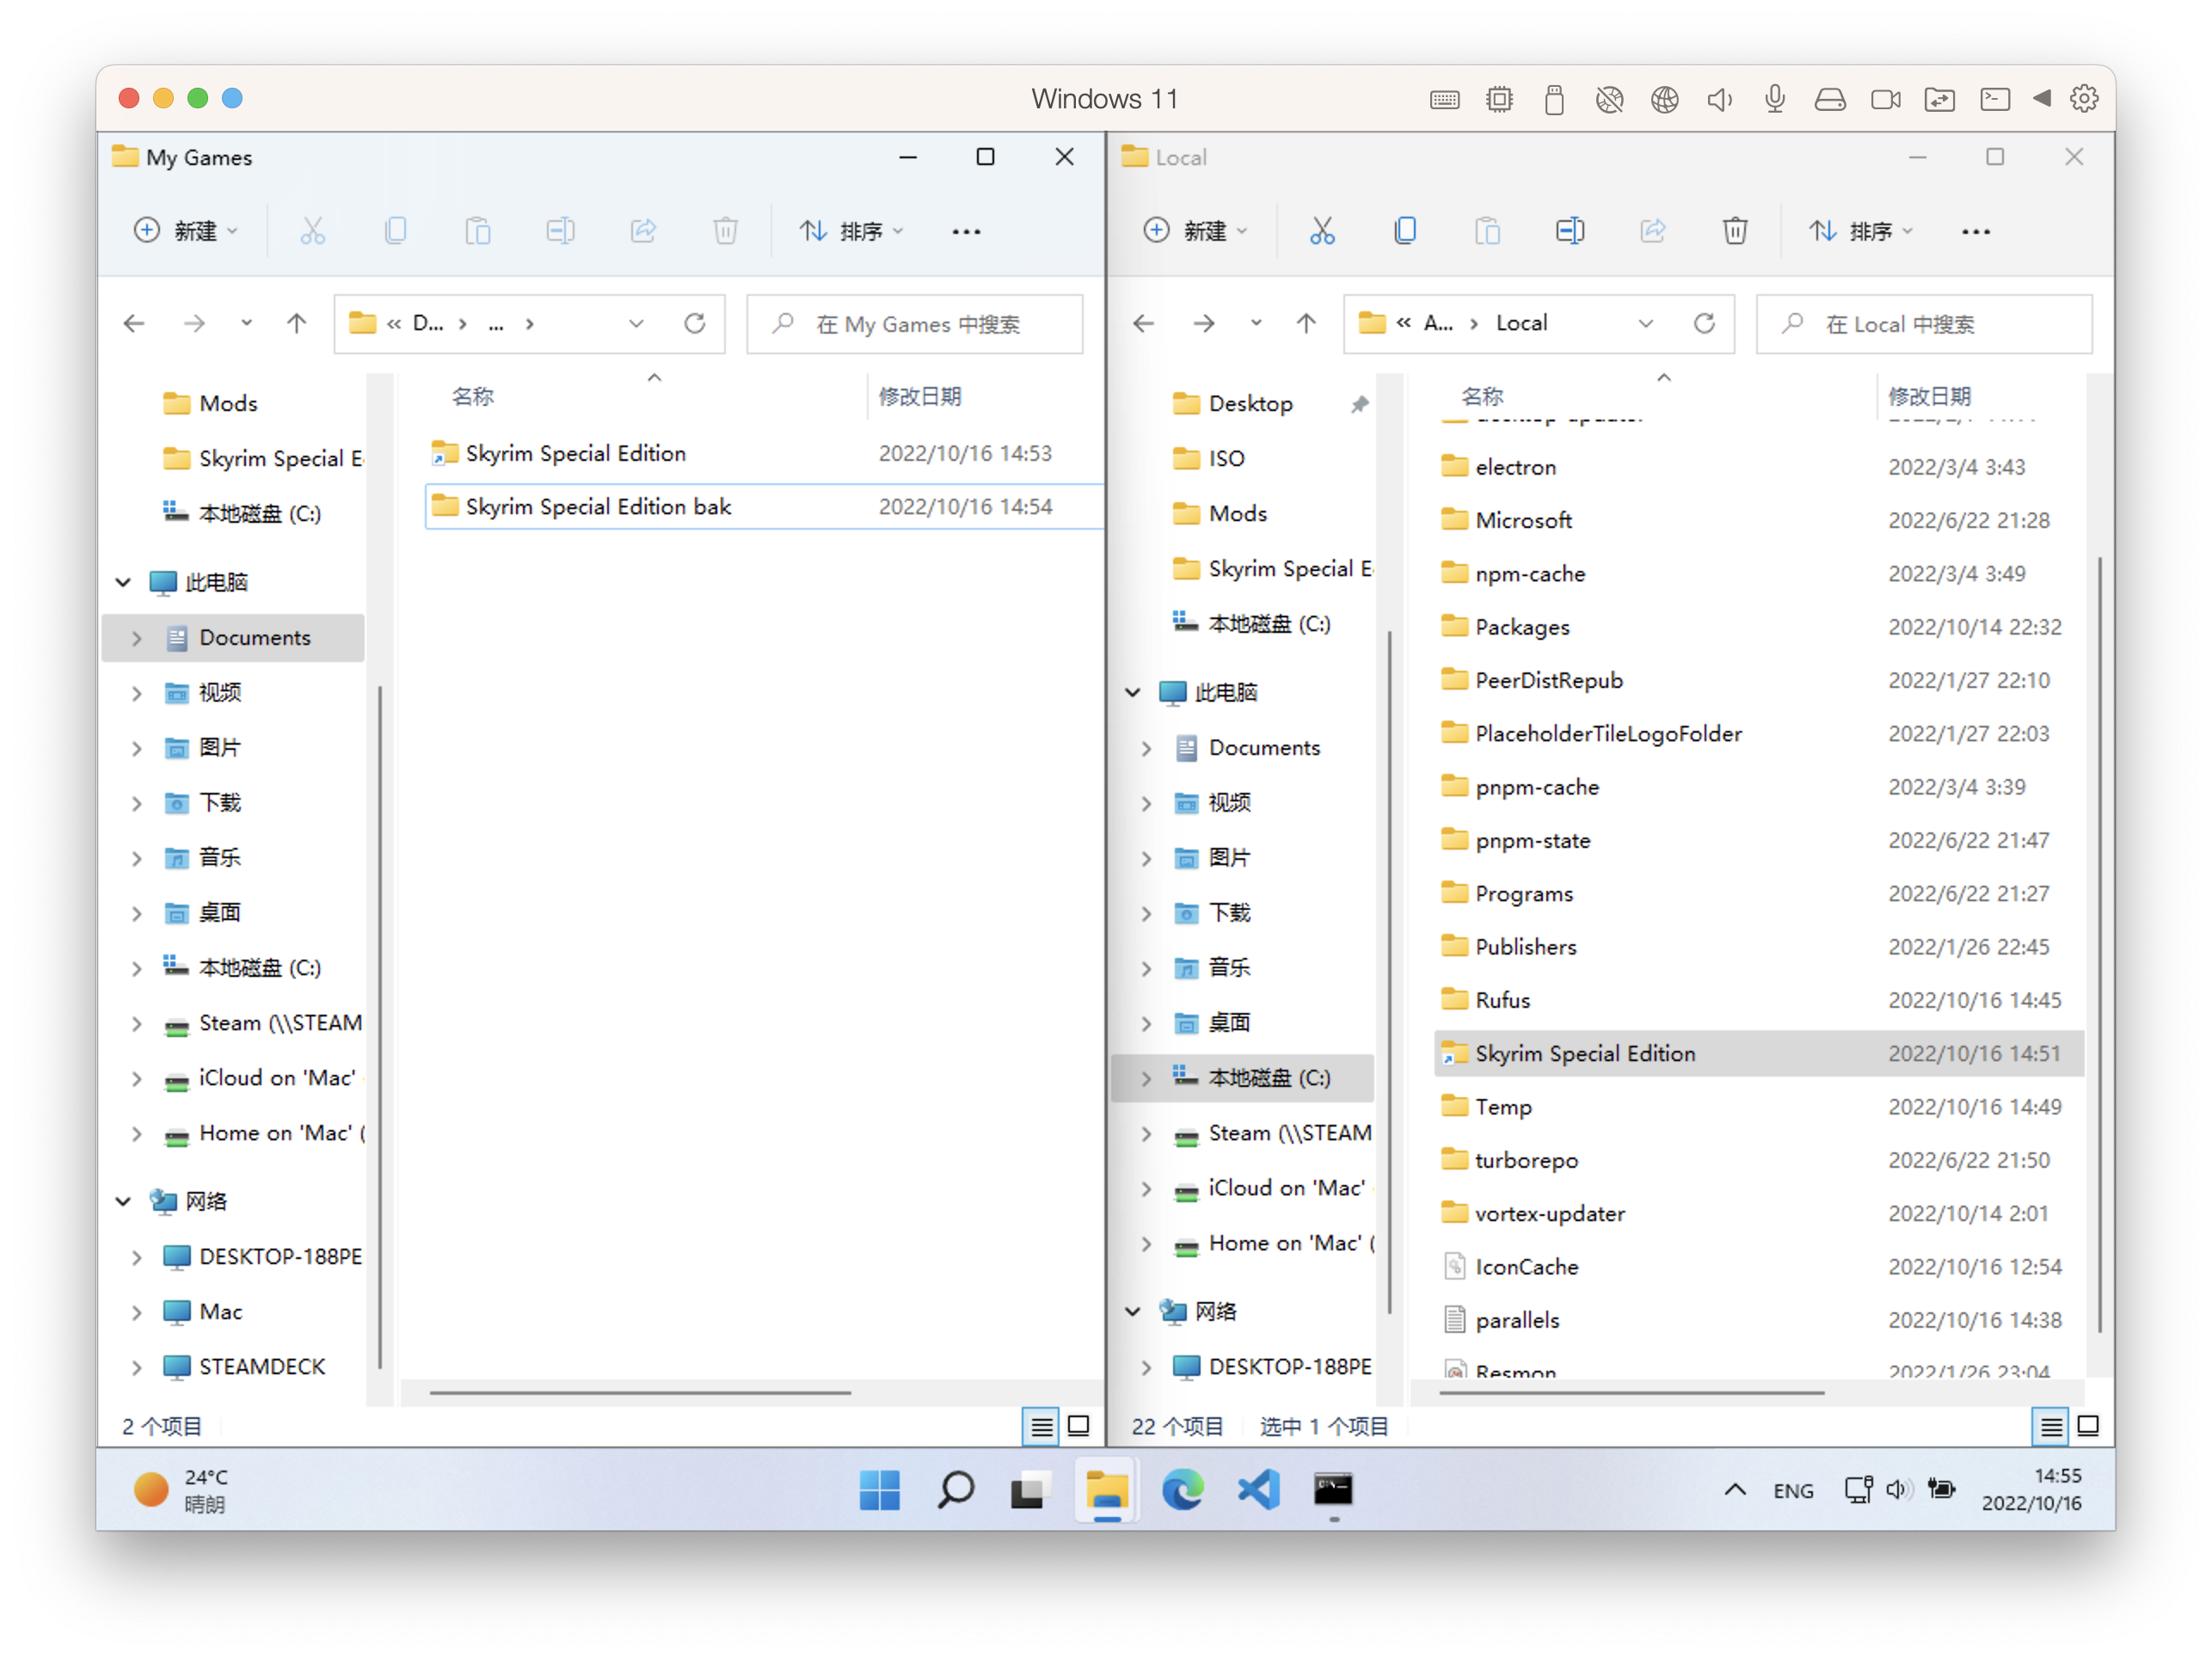2212x1658 pixels.
Task: Click the Delete trash icon in Local window
Action: click(1734, 231)
